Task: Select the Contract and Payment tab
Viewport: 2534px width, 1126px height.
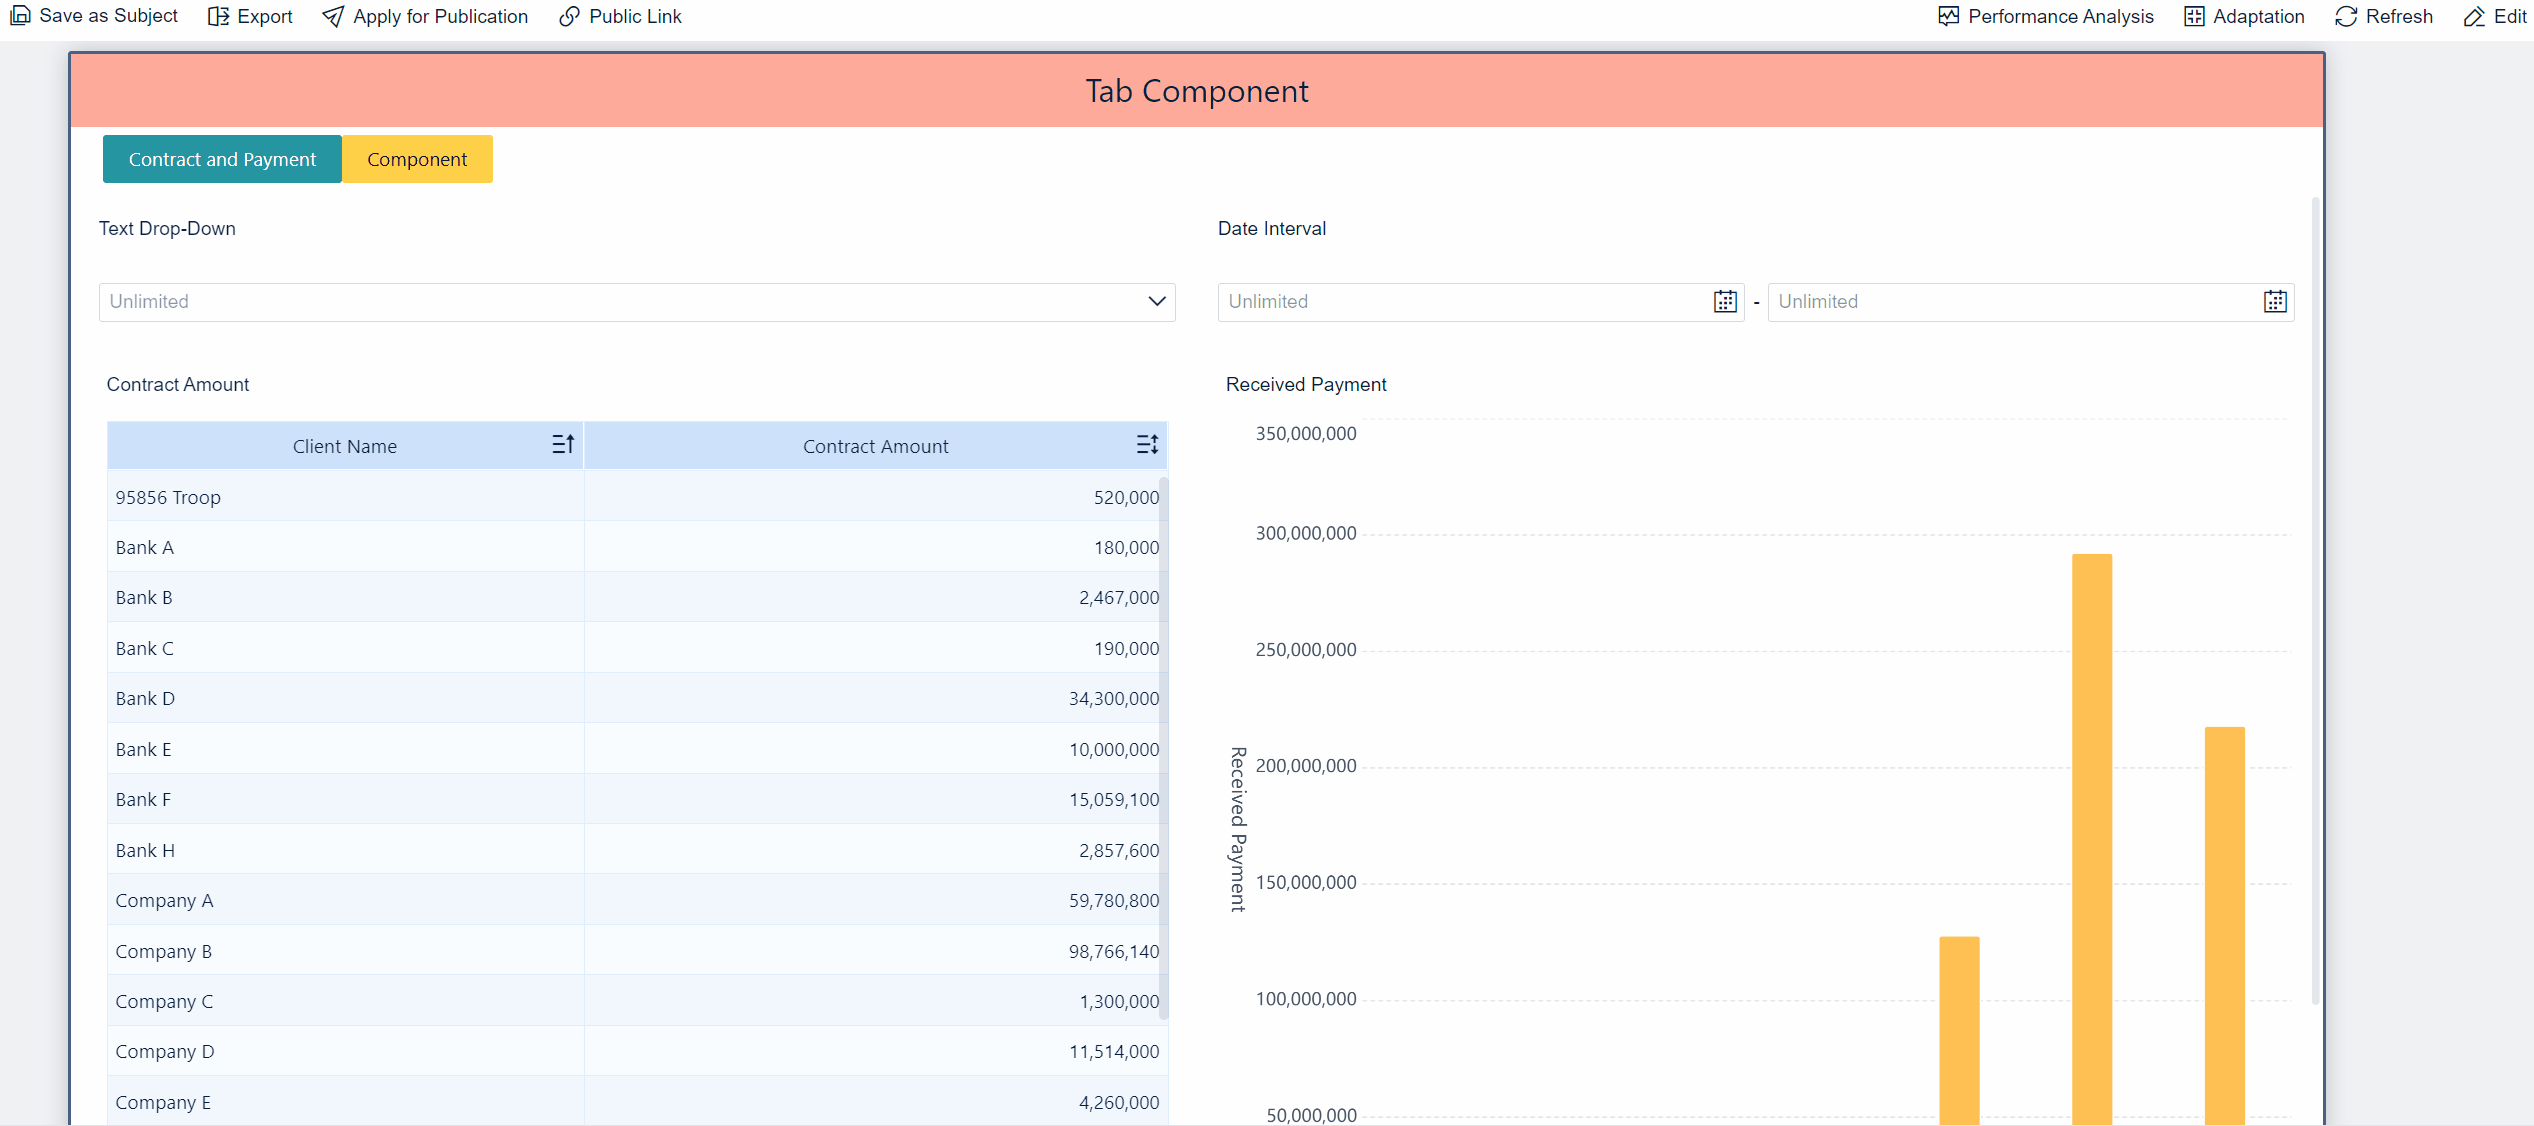Action: (221, 159)
